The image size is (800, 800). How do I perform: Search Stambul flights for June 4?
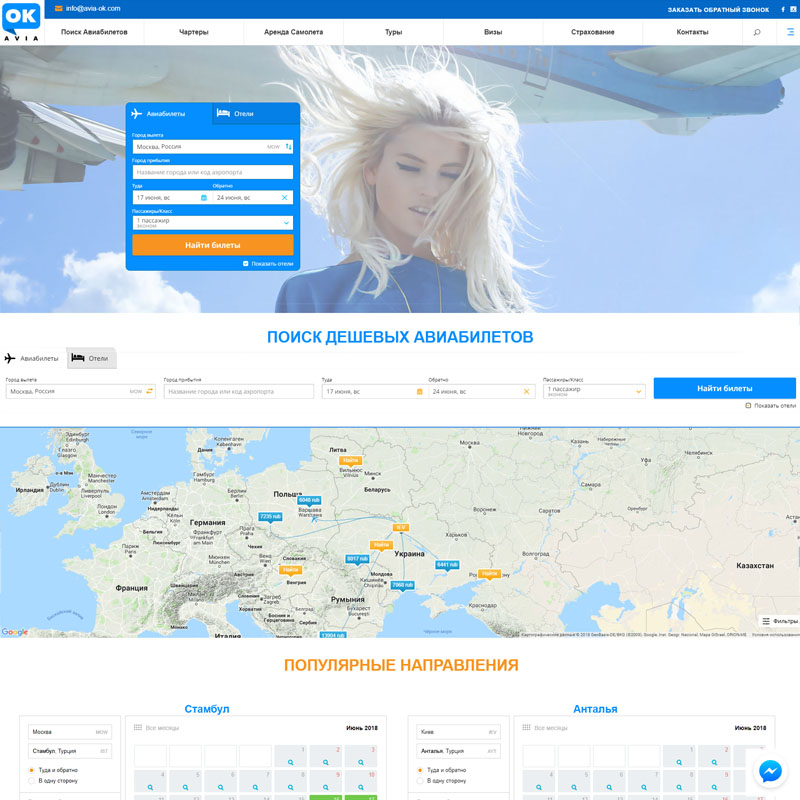click(150, 781)
